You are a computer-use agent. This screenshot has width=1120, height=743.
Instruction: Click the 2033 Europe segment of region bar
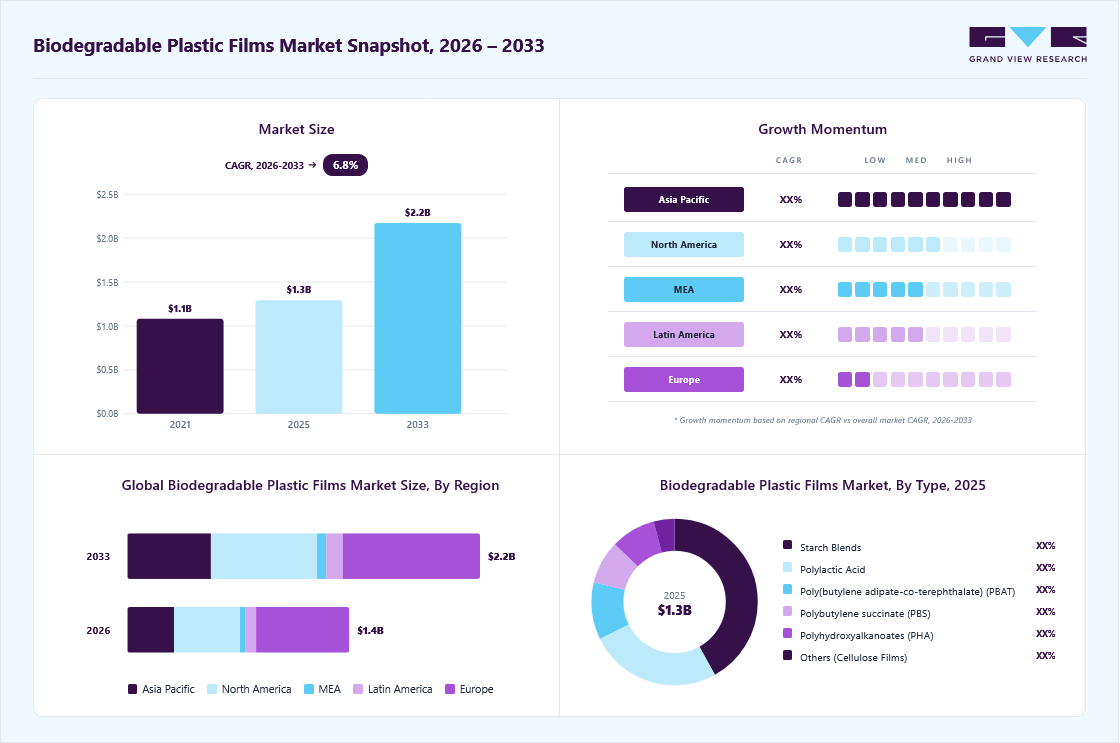[411, 556]
